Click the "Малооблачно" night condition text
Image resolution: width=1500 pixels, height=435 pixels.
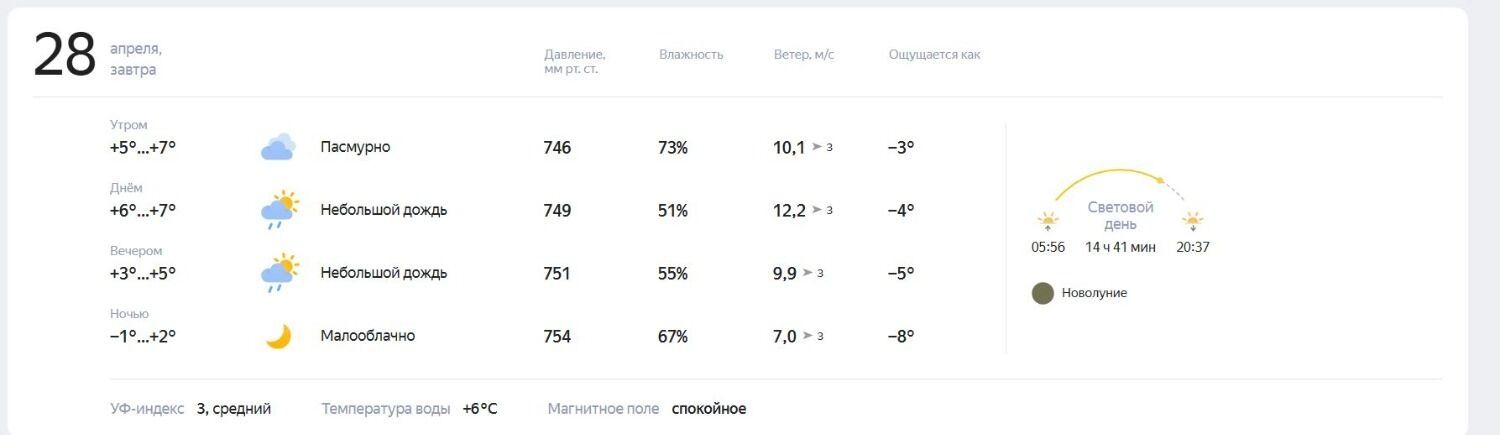367,336
